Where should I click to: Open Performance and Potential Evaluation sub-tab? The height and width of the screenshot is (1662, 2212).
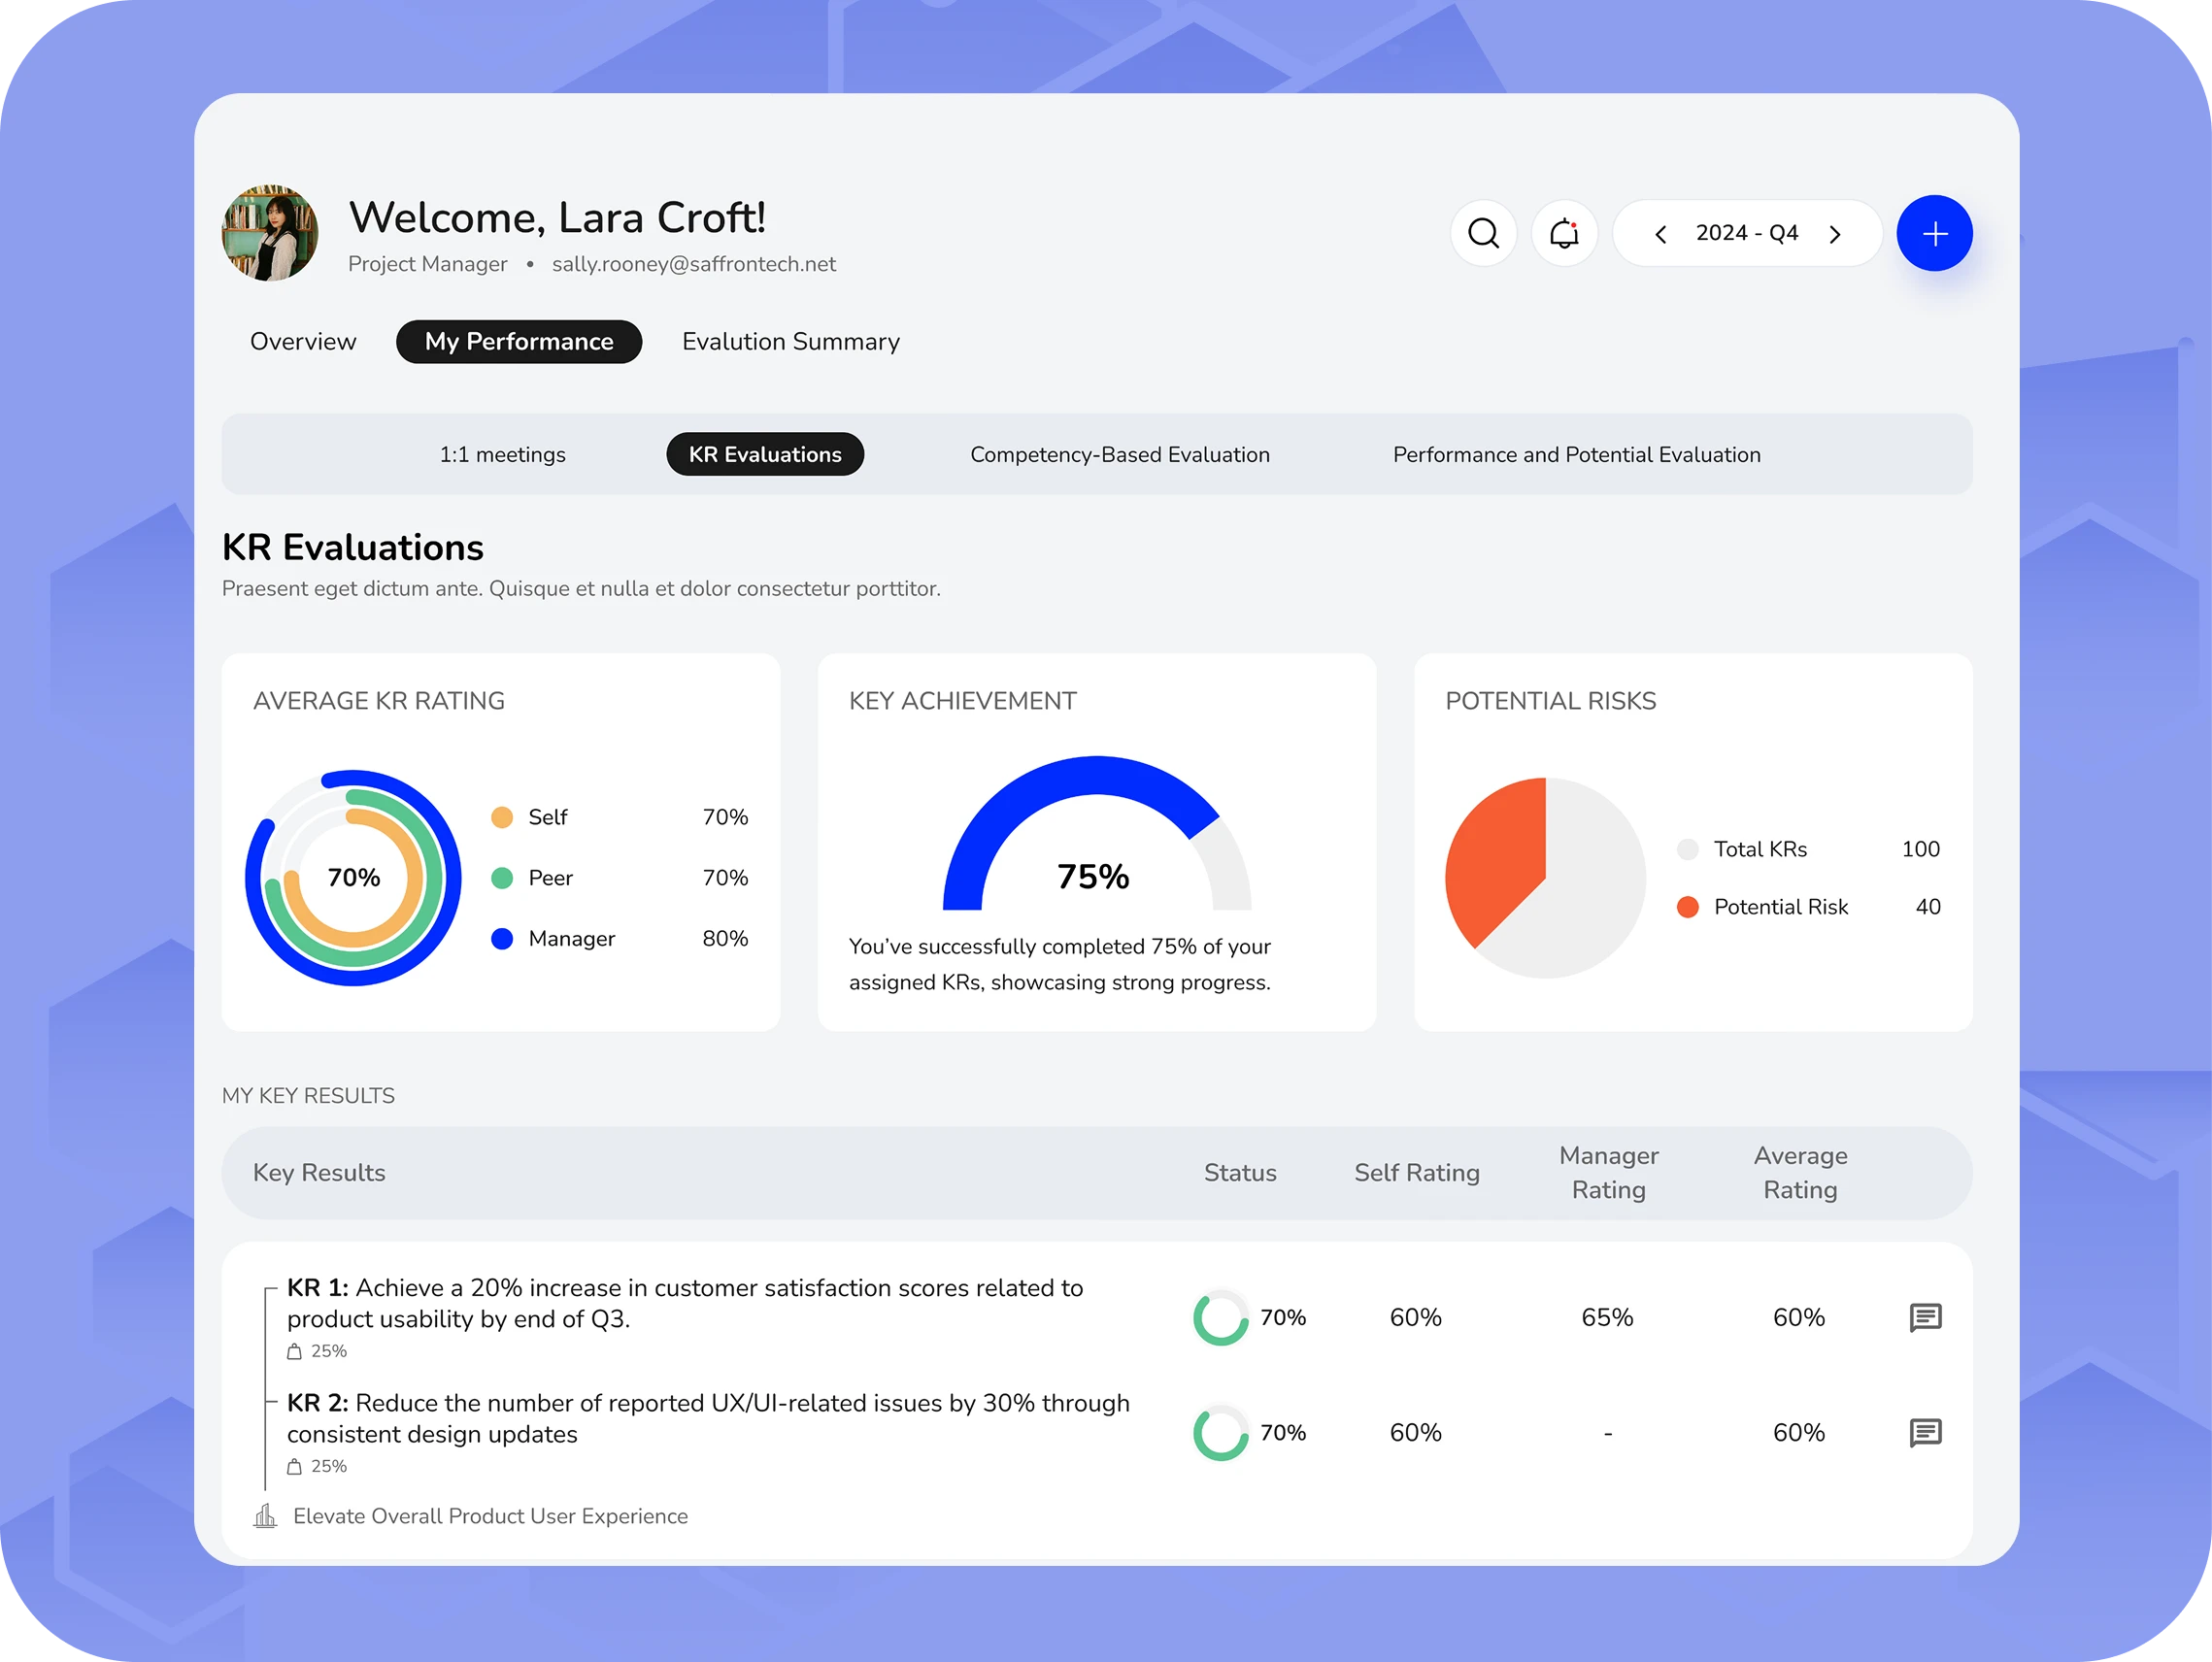pyautogui.click(x=1576, y=455)
